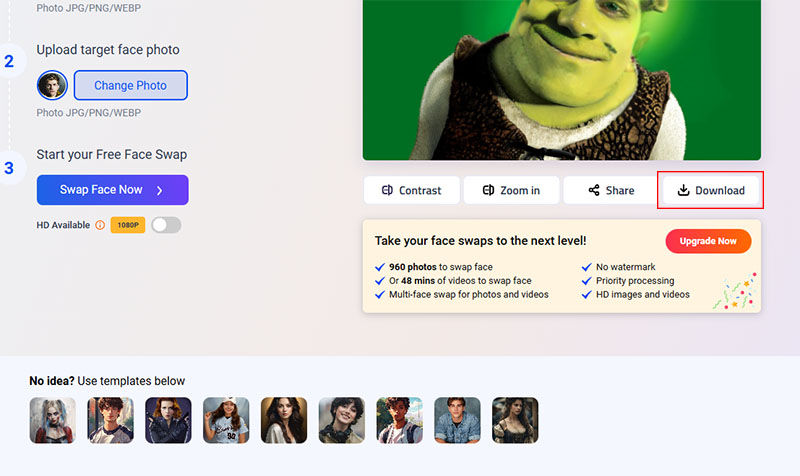Toggle the HD Available 1080P switch
800x476 pixels.
[x=166, y=225]
